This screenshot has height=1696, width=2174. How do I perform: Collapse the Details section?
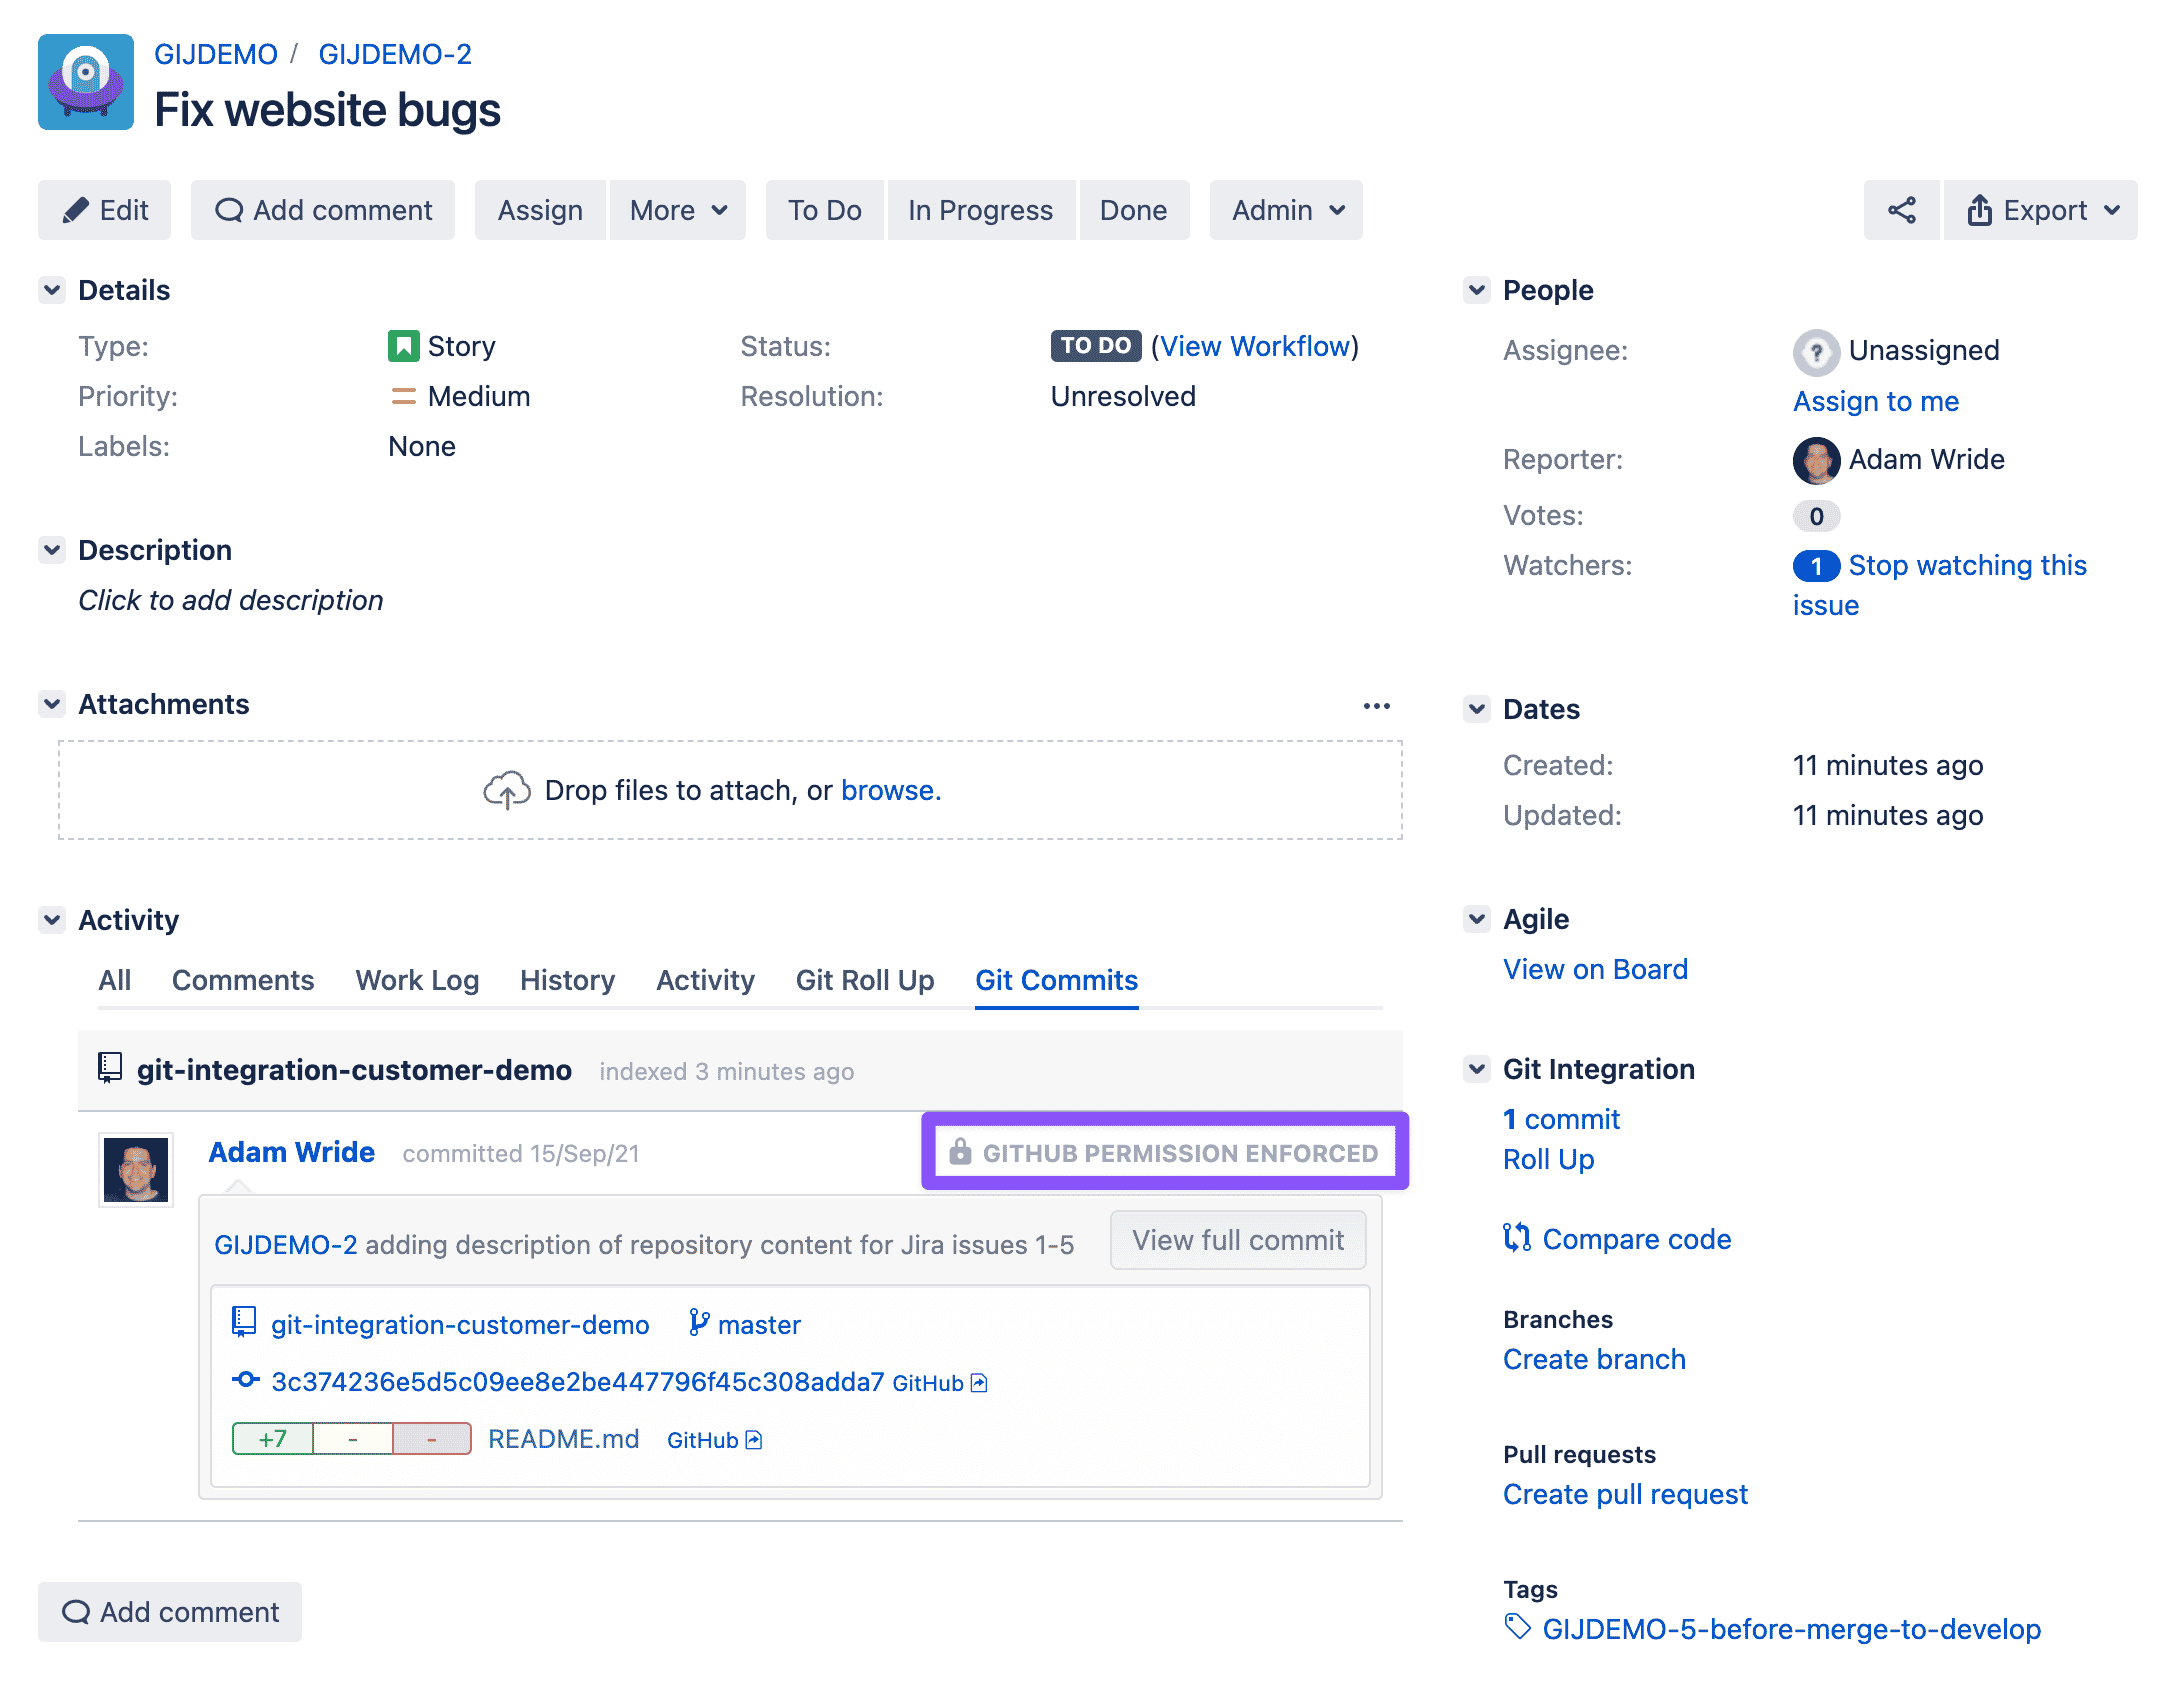pyautogui.click(x=52, y=290)
